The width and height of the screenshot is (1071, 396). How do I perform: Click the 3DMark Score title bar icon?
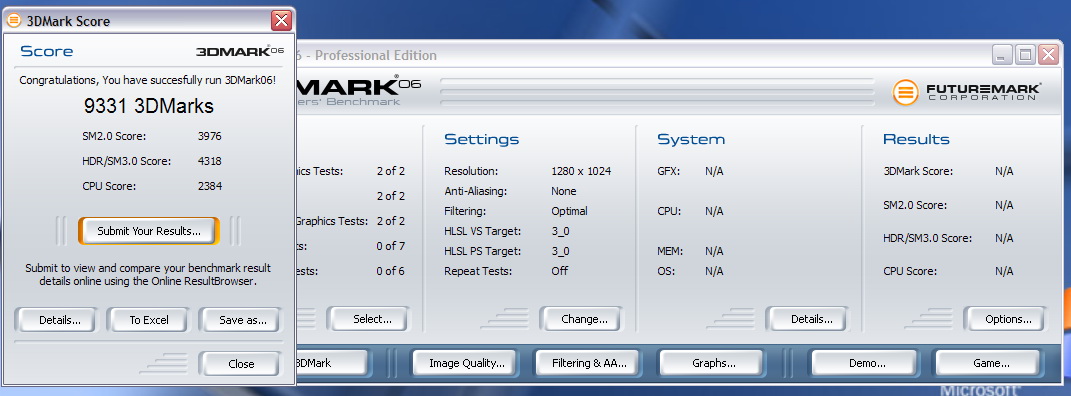click(14, 20)
